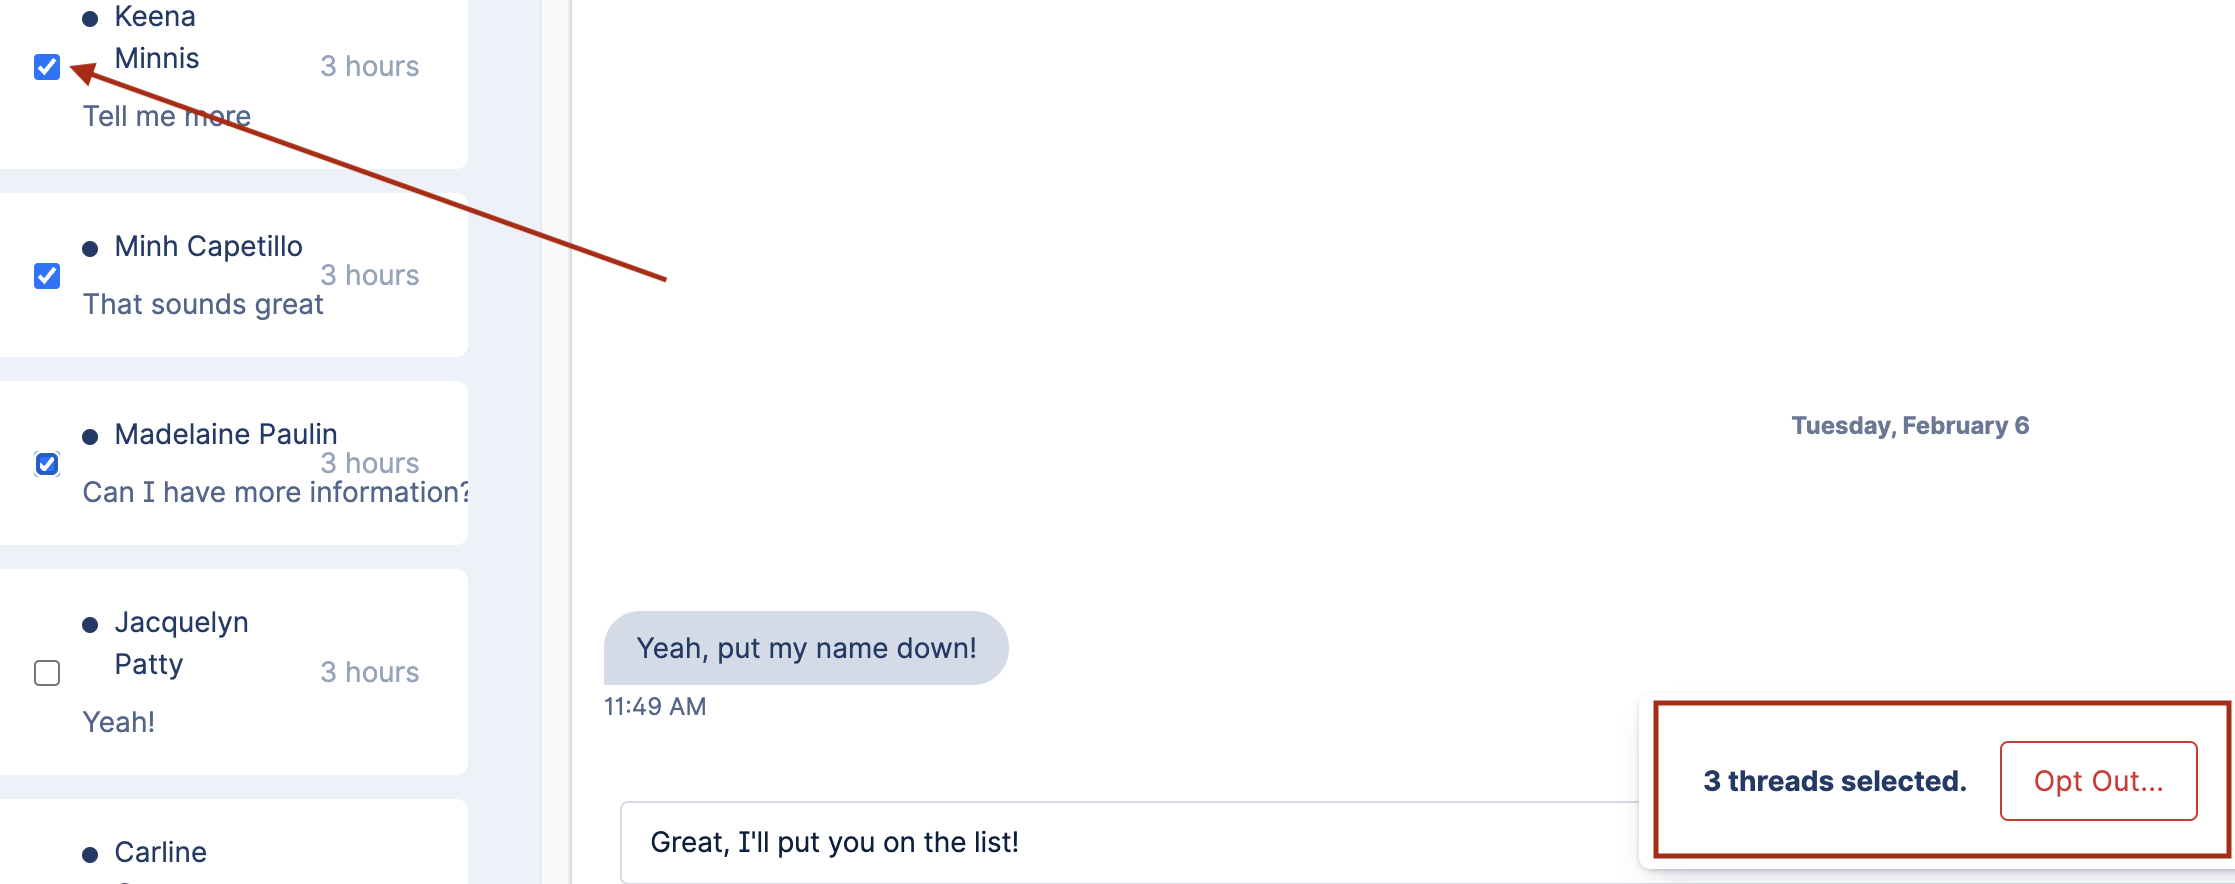Uncheck the Keena Minnis thread checkbox

point(47,67)
